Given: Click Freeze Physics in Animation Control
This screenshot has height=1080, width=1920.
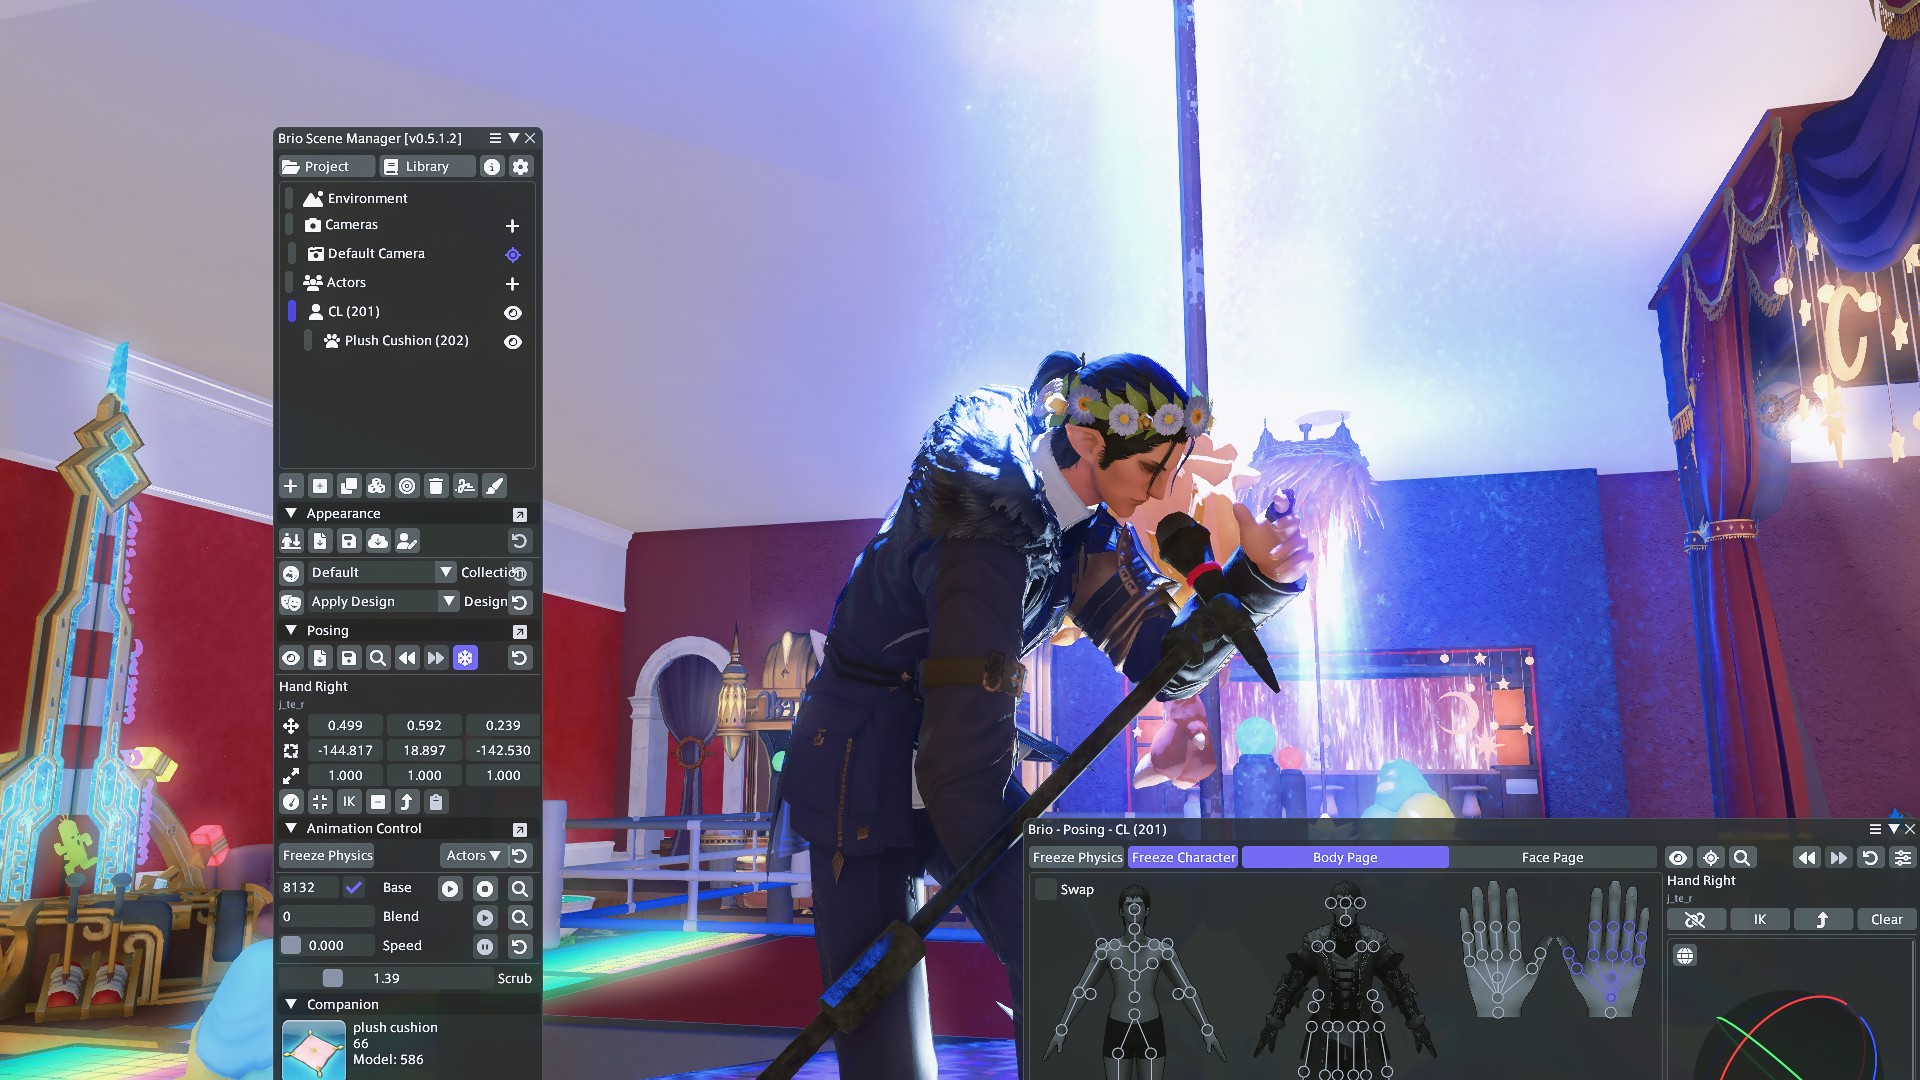Looking at the screenshot, I should [x=327, y=856].
